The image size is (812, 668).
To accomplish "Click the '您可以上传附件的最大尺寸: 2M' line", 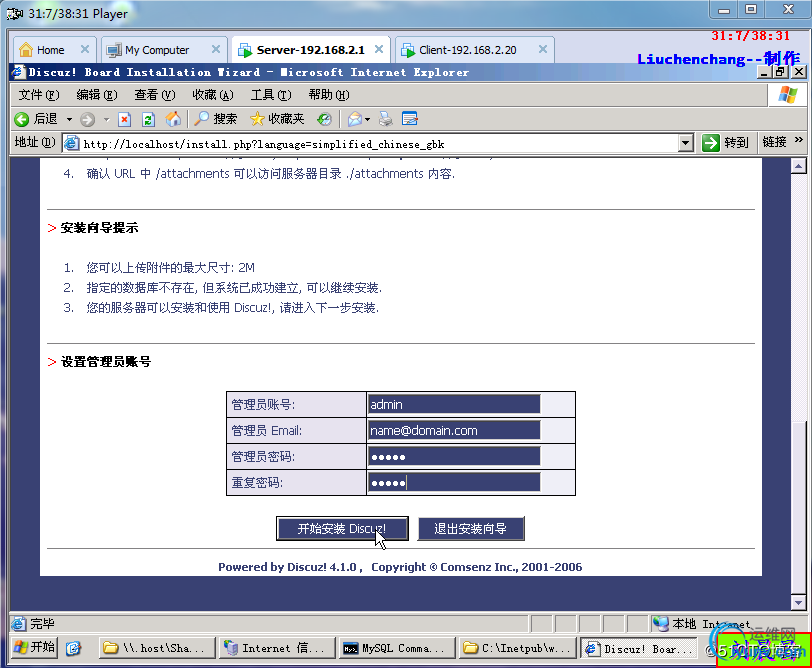I will click(170, 268).
